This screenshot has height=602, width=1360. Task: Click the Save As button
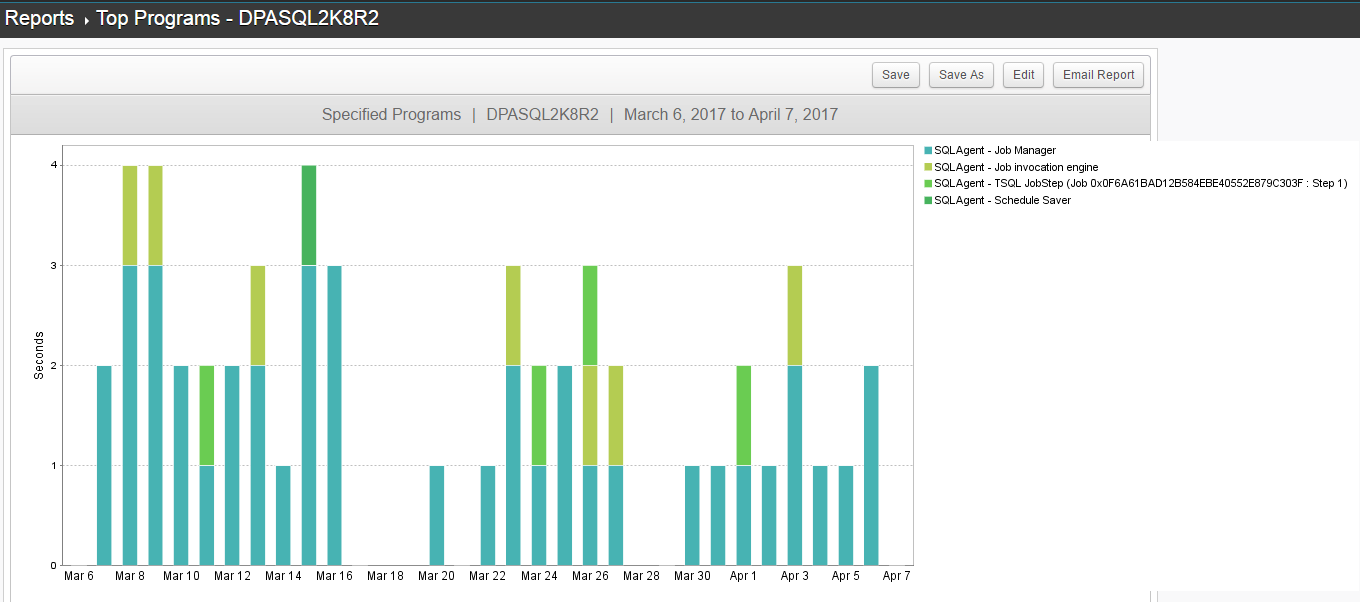961,75
